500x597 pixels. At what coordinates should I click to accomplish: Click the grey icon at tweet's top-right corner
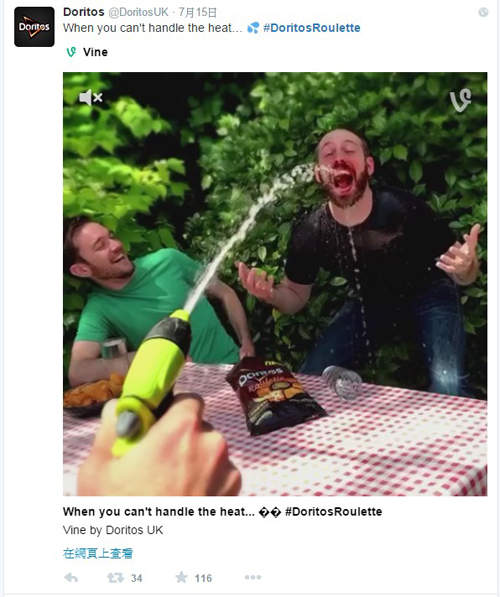click(483, 12)
